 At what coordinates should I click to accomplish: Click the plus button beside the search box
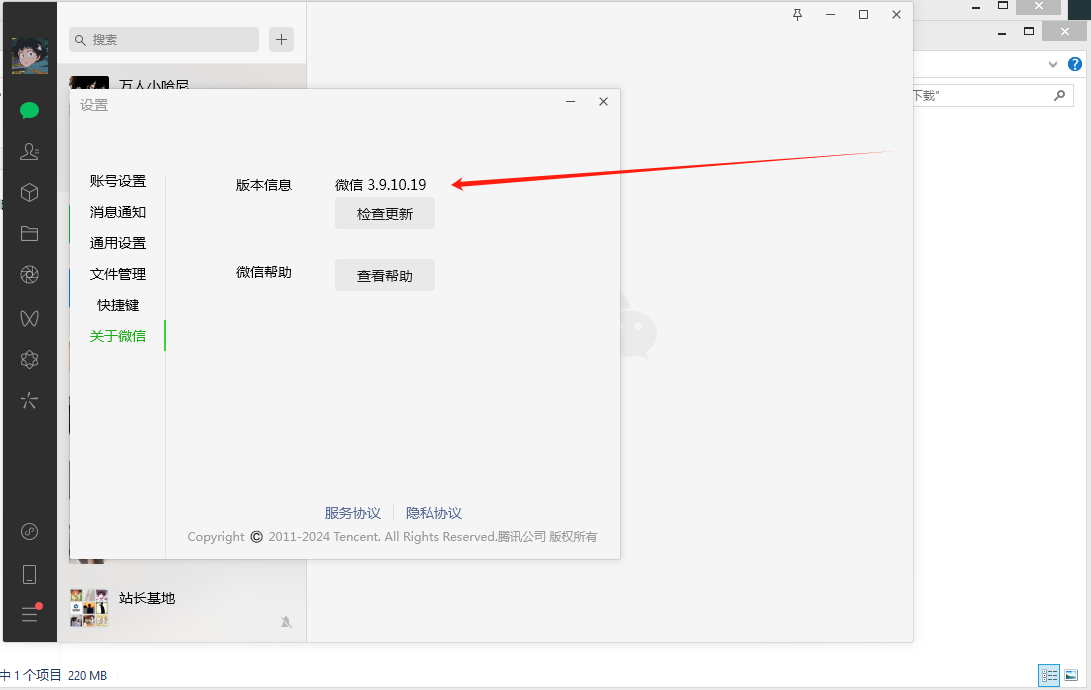point(281,40)
